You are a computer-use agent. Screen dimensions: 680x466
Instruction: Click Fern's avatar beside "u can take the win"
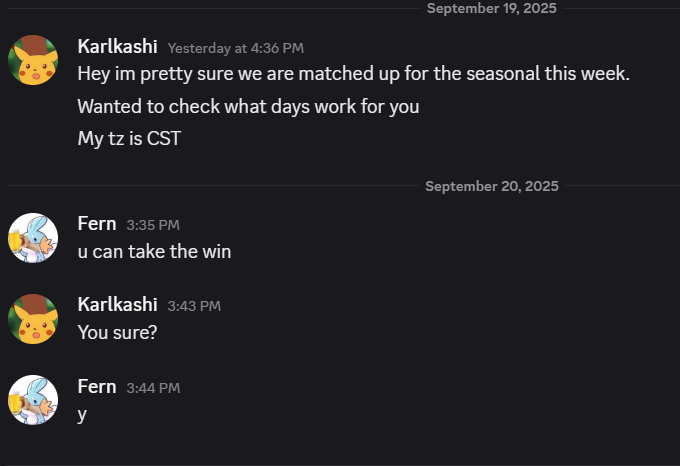[33, 238]
